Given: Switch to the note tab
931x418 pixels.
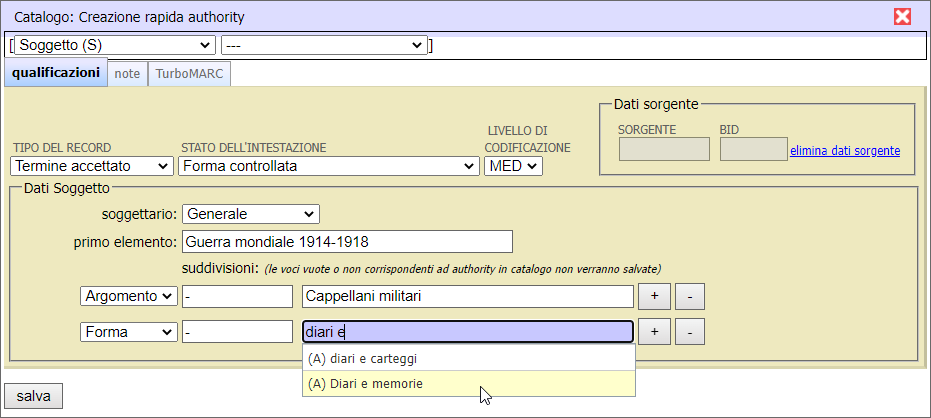Looking at the screenshot, I should (127, 73).
